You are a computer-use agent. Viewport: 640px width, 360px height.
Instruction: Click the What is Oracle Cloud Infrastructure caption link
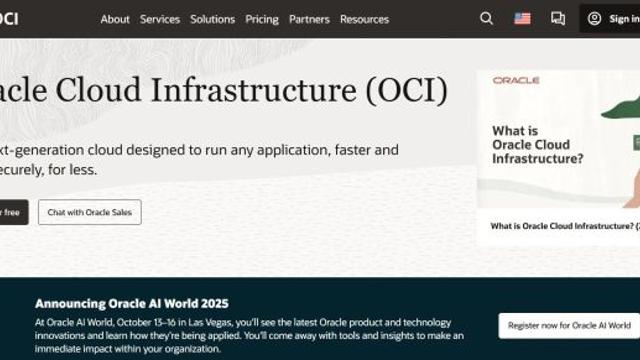pyautogui.click(x=565, y=226)
